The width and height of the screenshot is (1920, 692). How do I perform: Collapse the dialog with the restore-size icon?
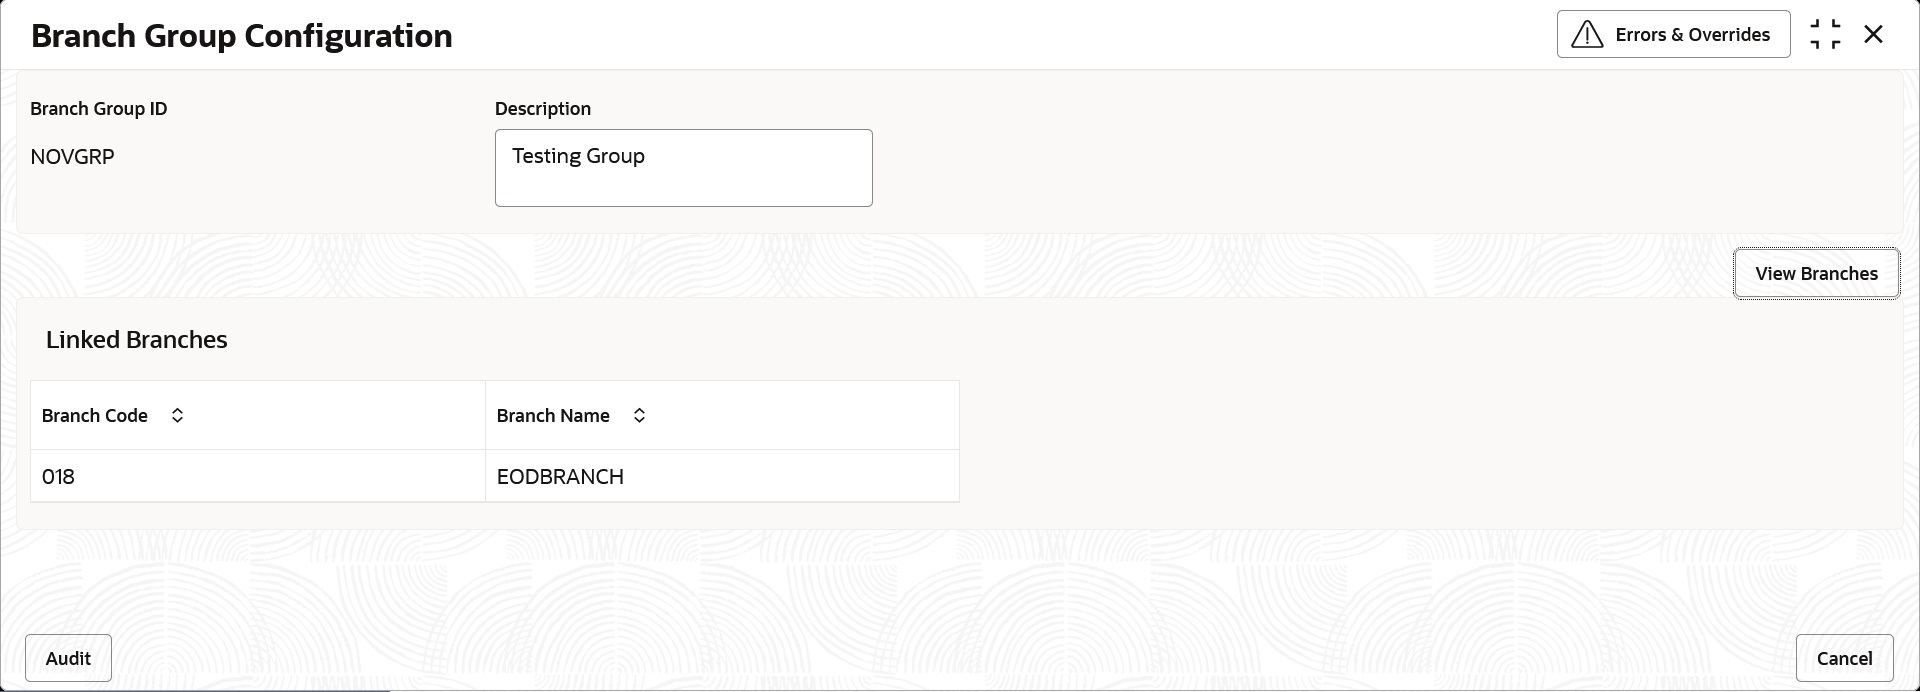click(x=1825, y=35)
